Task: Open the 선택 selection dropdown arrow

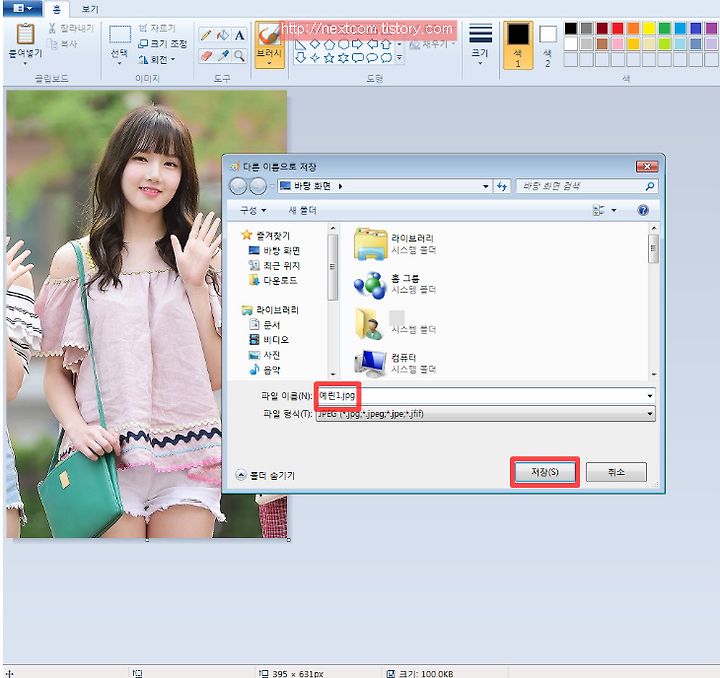Action: pos(119,63)
